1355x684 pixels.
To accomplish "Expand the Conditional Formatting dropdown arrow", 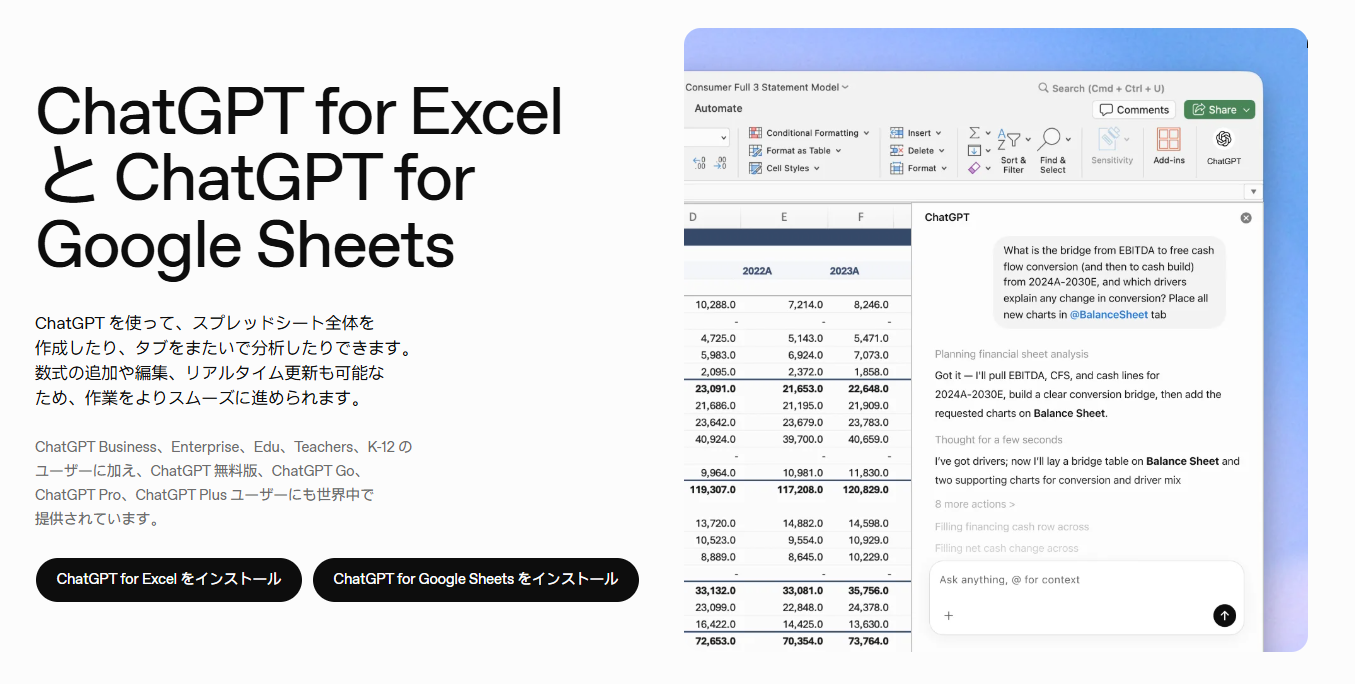I will click(x=866, y=133).
